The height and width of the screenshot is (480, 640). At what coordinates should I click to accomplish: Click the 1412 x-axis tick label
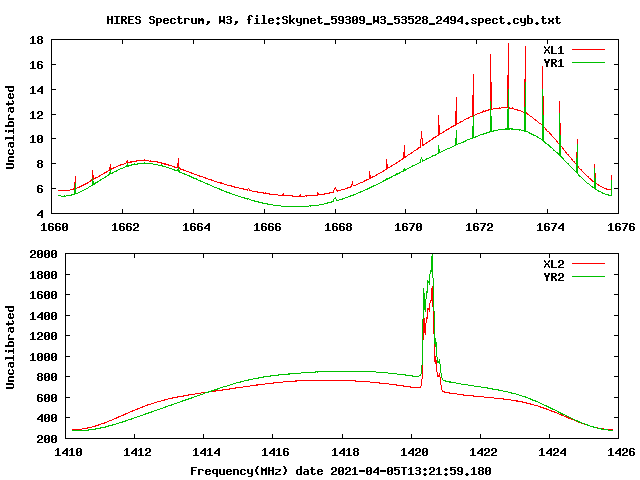click(x=138, y=452)
